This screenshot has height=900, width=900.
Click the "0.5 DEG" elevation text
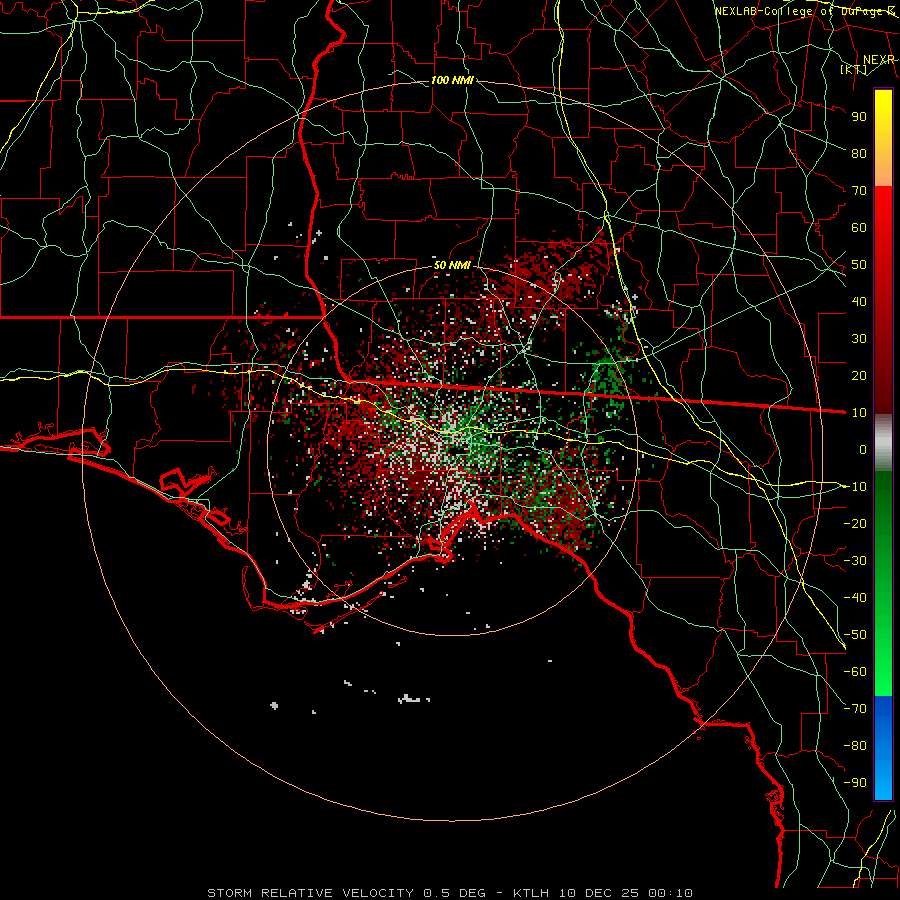coord(455,893)
